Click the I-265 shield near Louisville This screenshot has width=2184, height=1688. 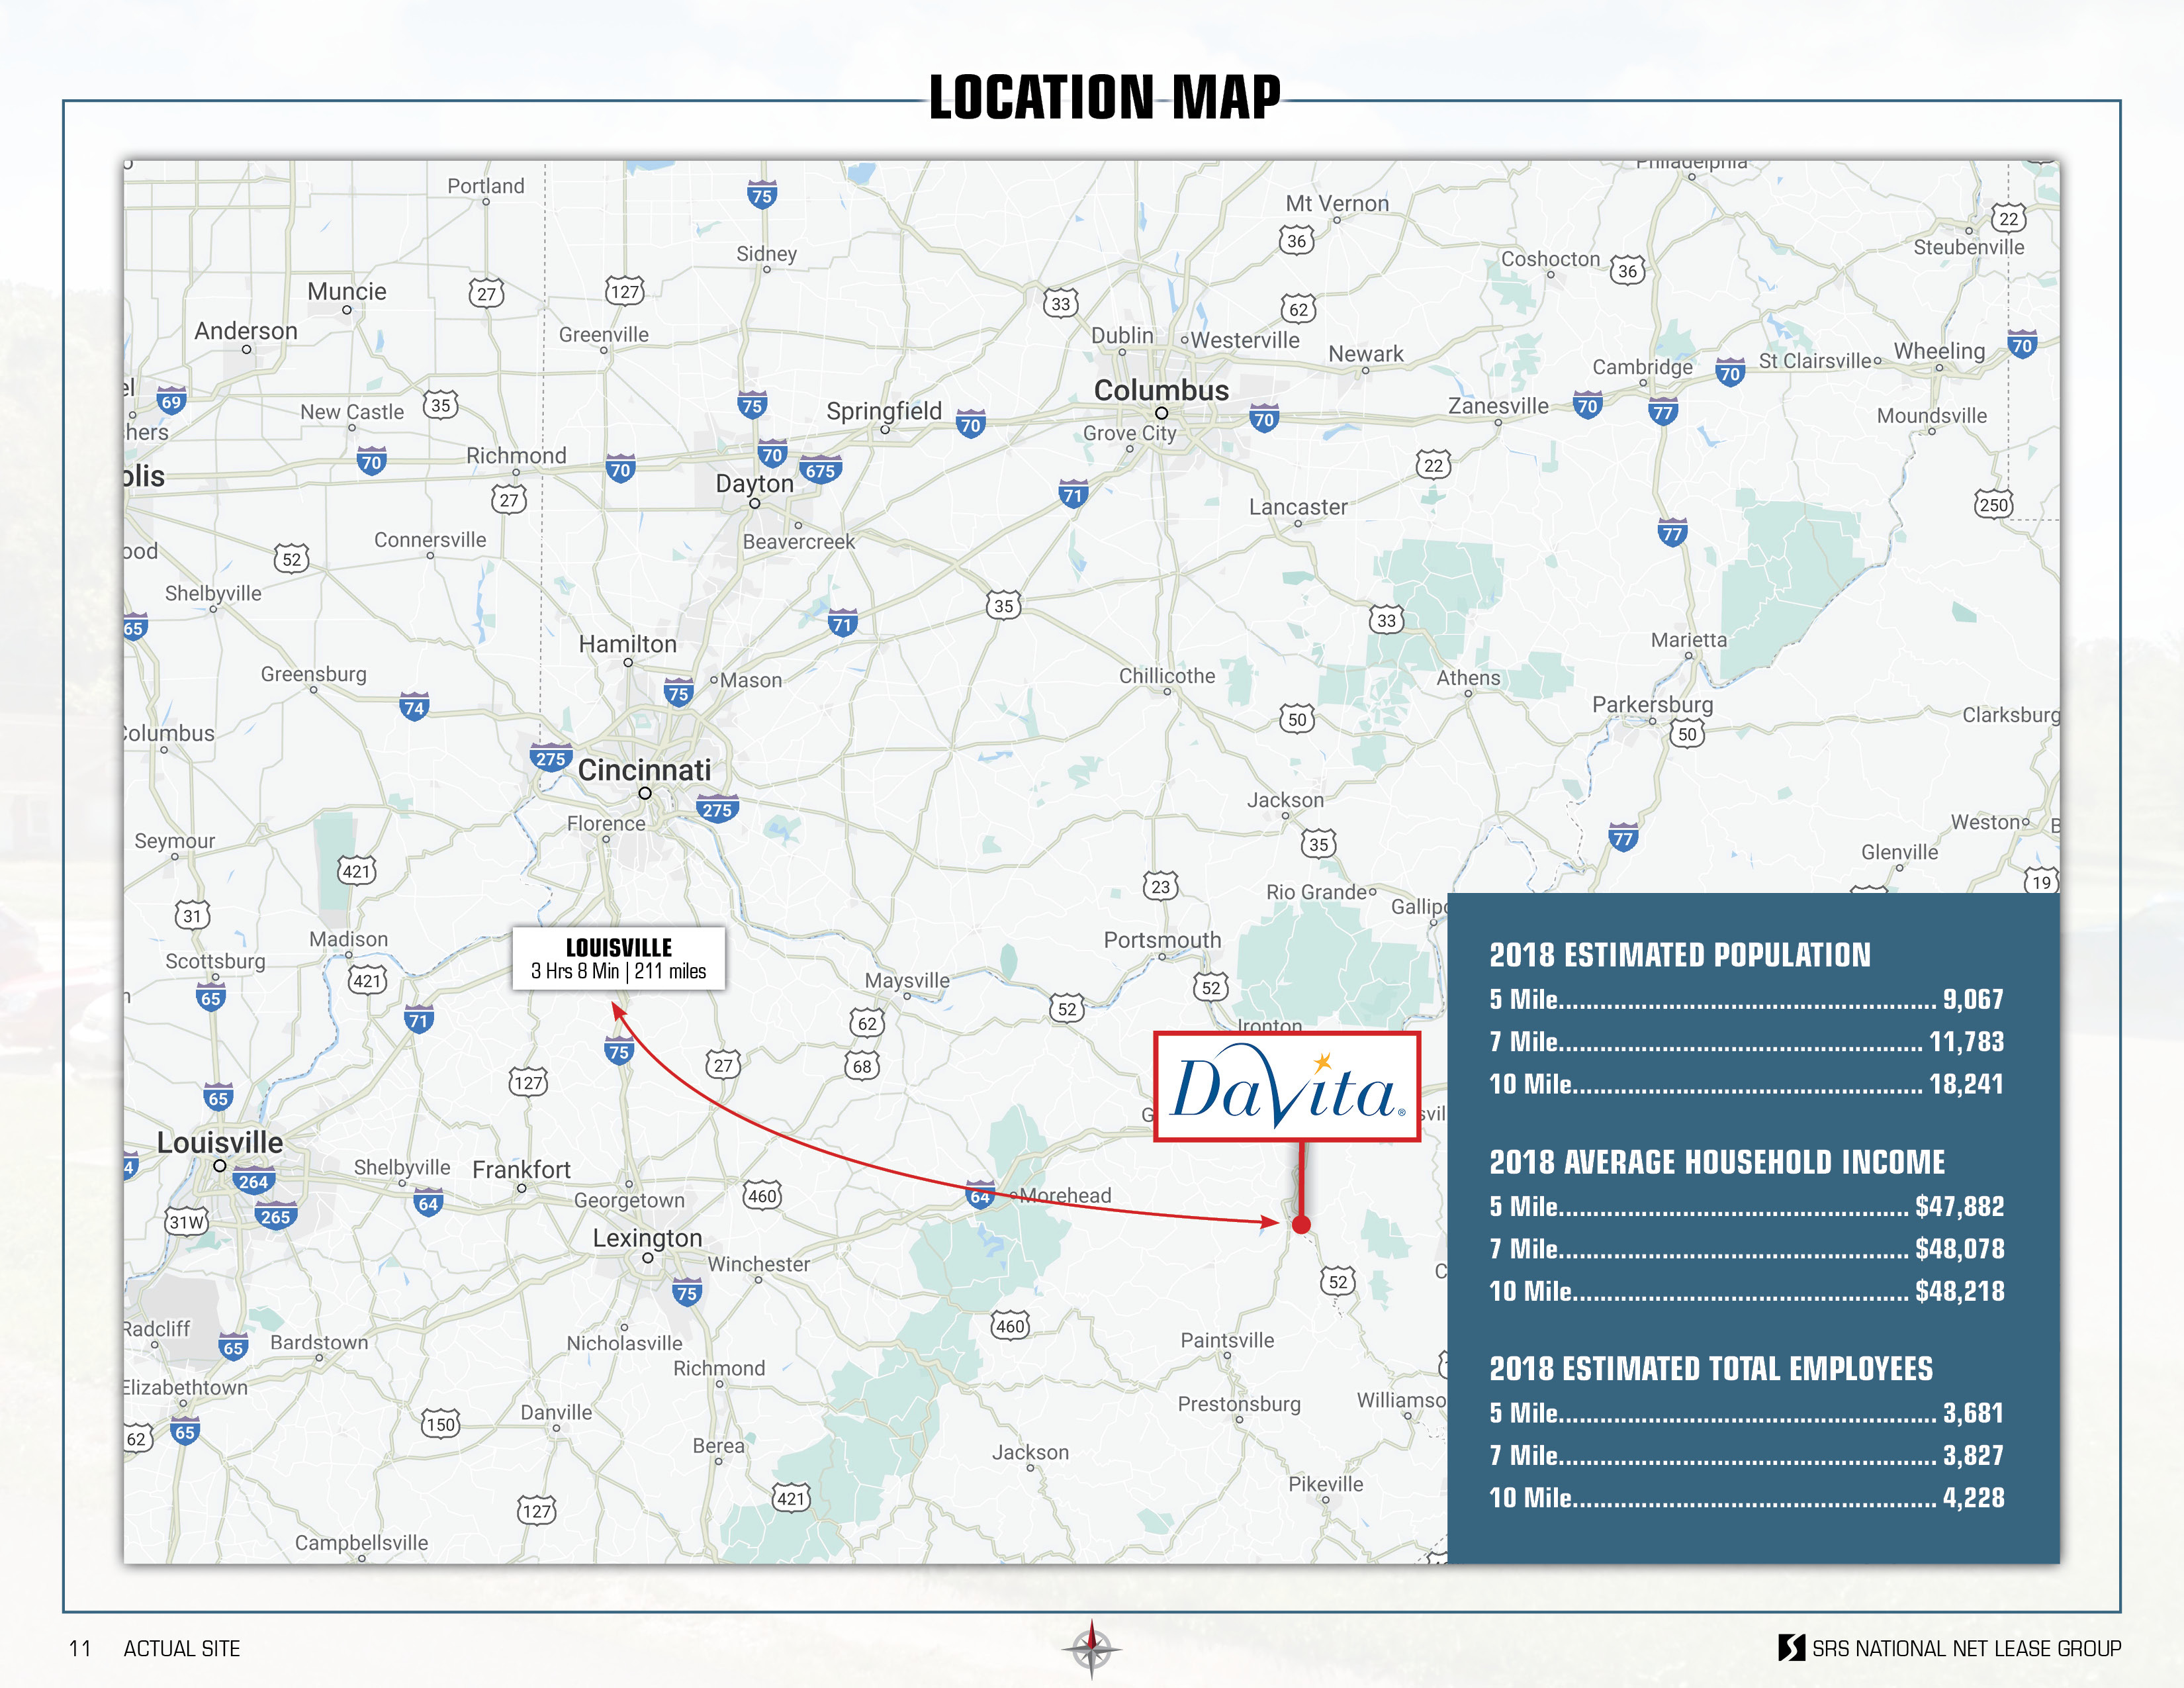[275, 1216]
